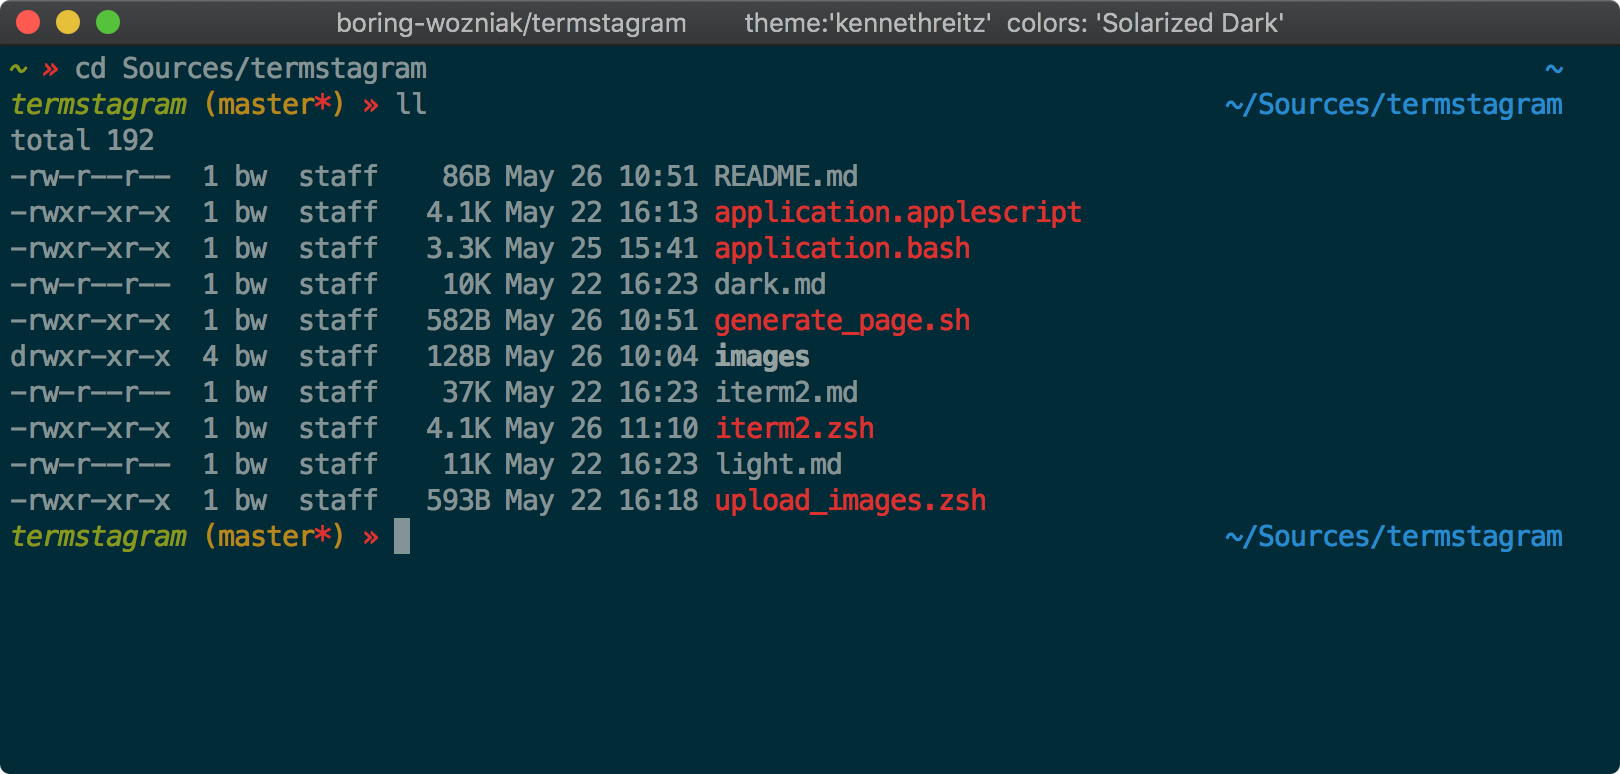Viewport: 1620px width, 774px height.
Task: Select the generate_page.sh script name
Action: [x=842, y=321]
